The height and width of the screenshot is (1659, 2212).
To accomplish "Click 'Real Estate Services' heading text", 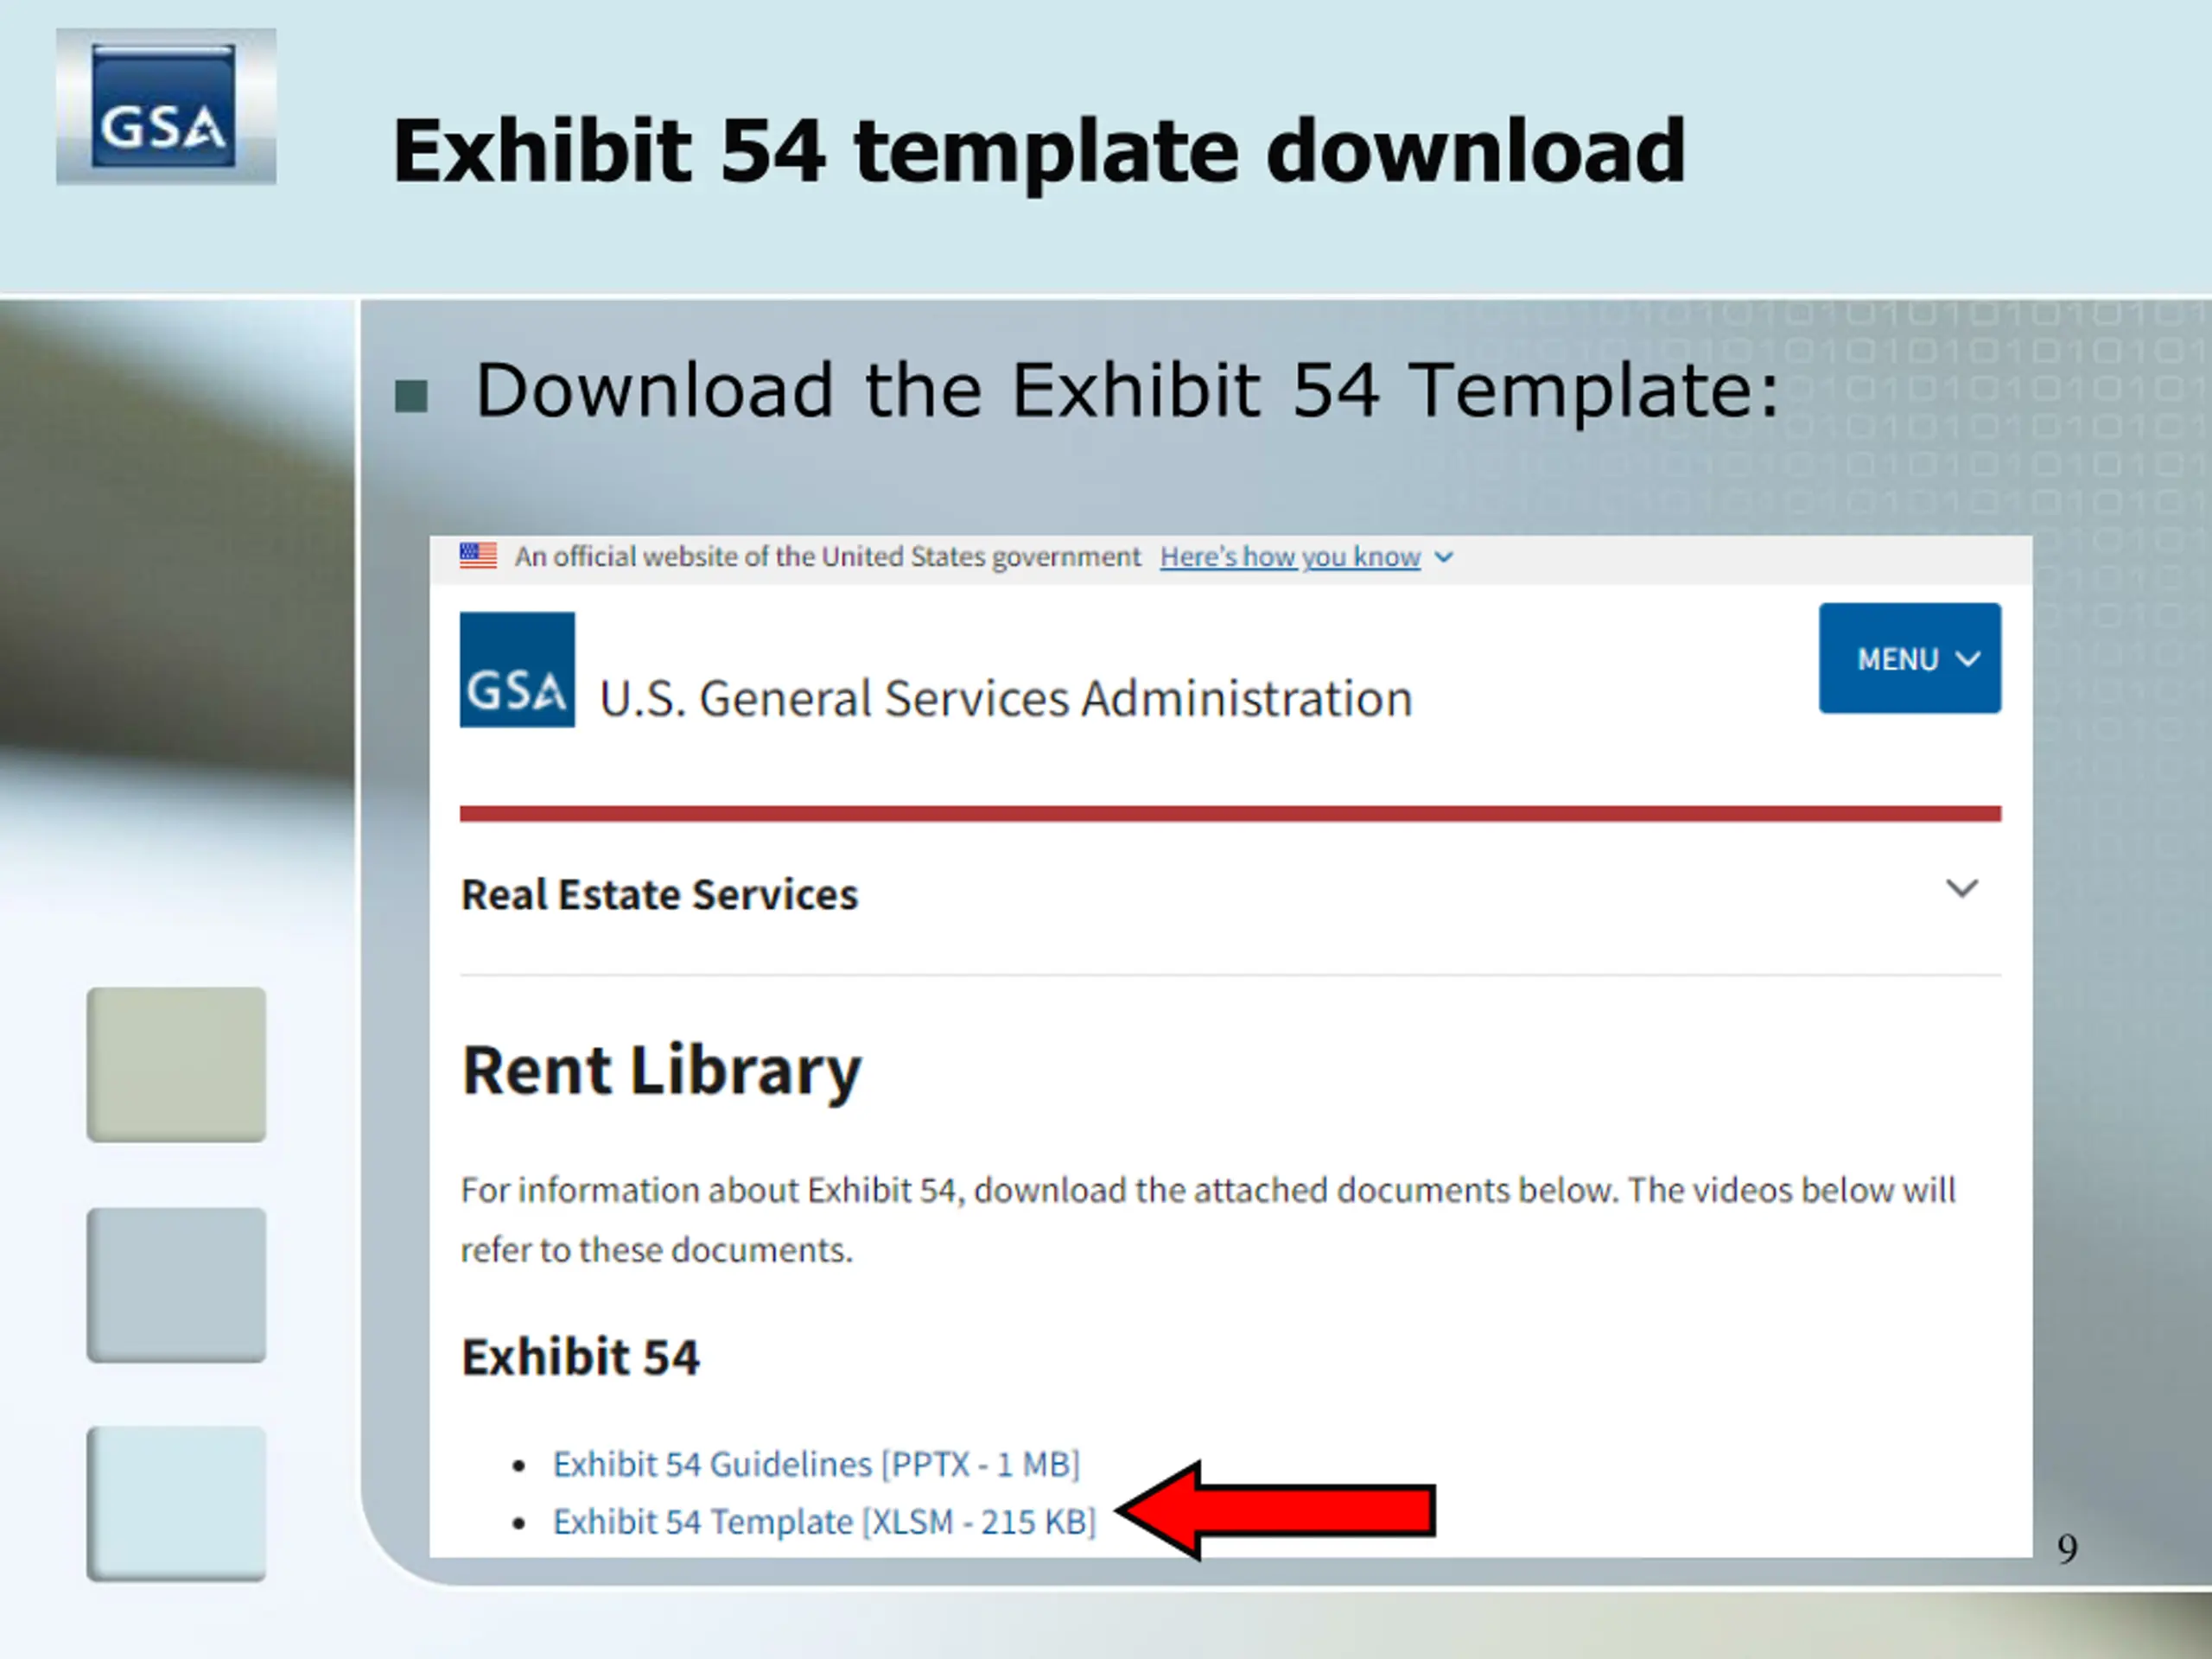I will click(659, 895).
